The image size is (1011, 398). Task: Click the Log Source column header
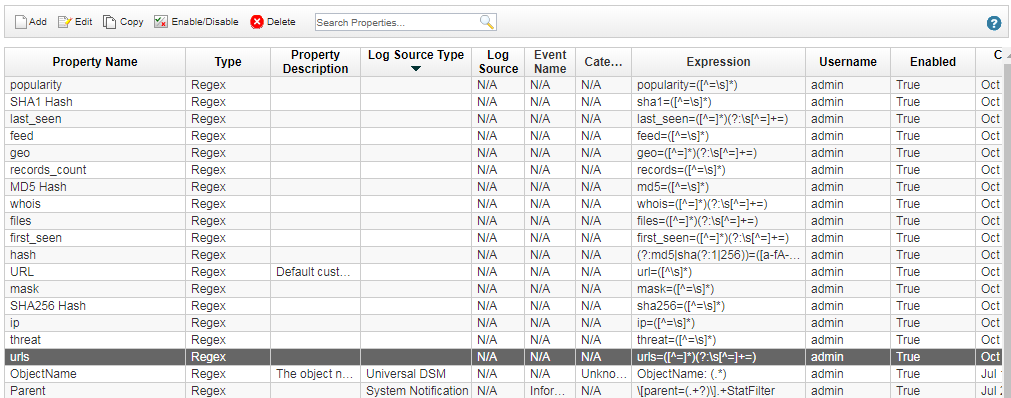coord(498,62)
